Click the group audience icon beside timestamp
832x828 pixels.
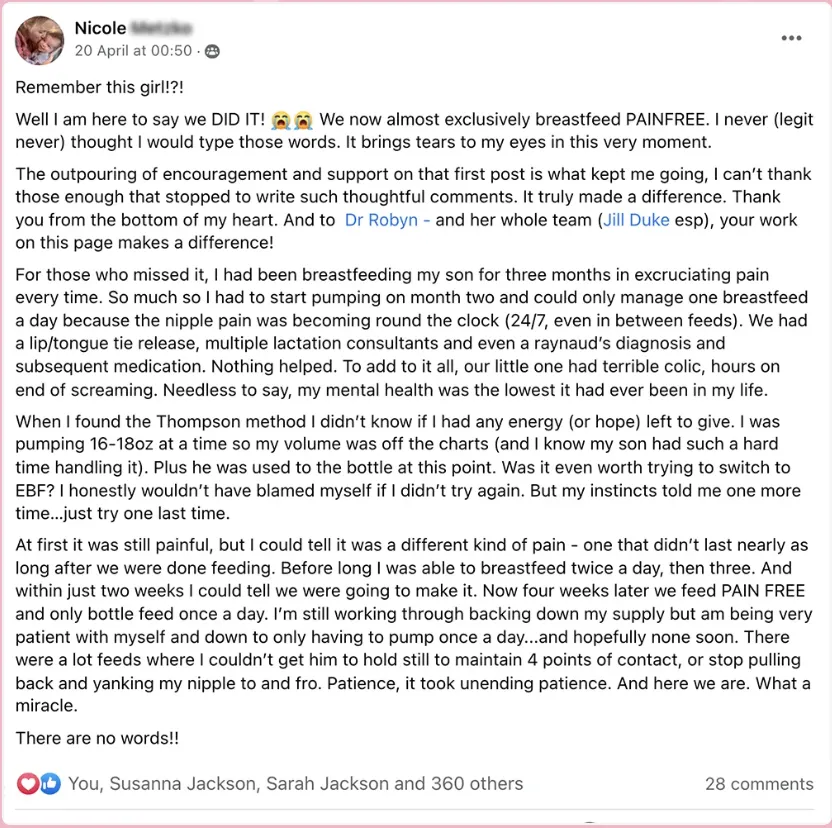pos(212,51)
